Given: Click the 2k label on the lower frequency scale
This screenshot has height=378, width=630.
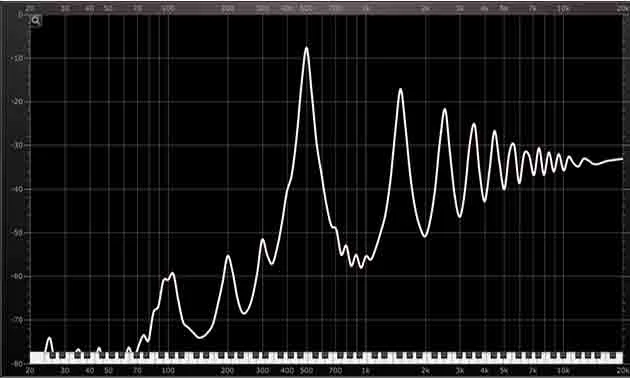Looking at the screenshot, I should point(425,370).
